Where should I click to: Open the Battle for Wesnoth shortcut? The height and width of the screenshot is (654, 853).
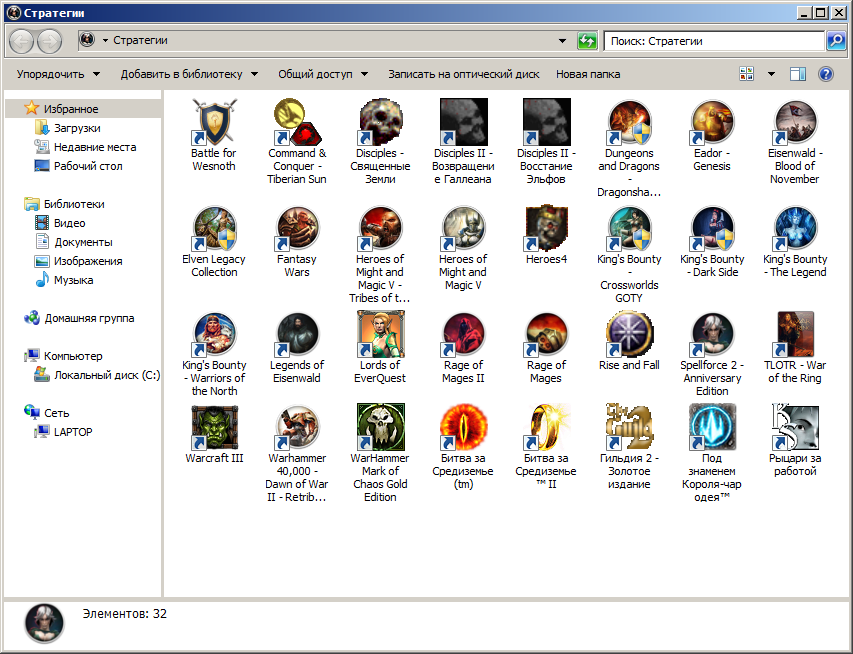click(214, 135)
